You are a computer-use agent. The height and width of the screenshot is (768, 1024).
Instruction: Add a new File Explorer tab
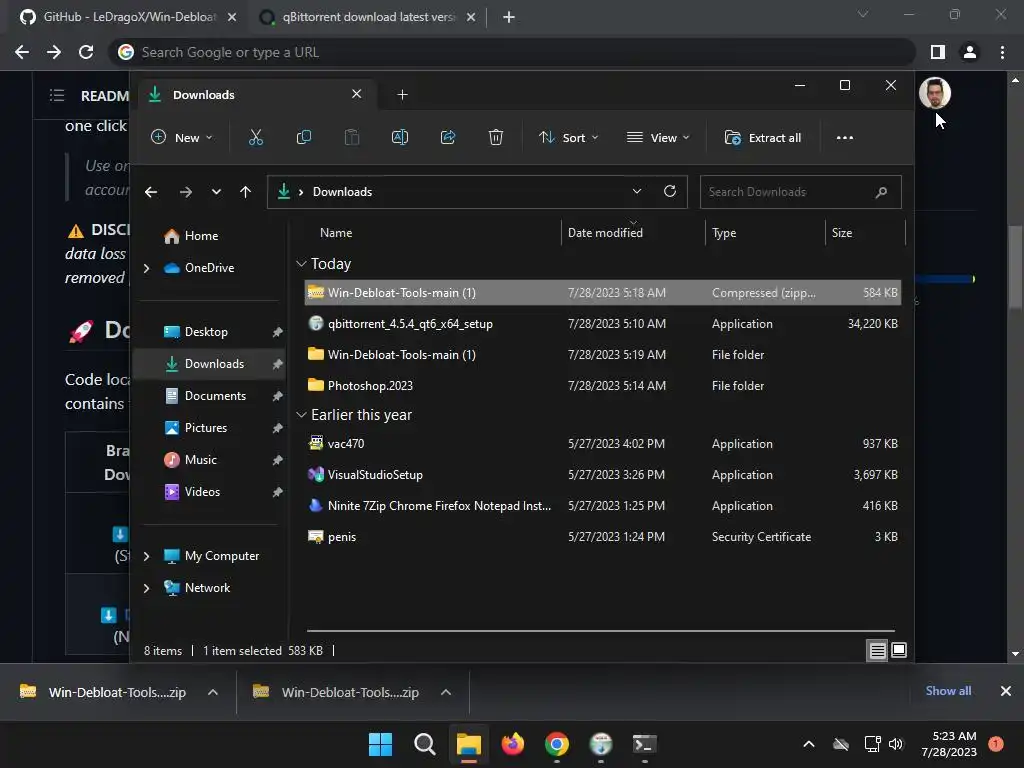(402, 95)
